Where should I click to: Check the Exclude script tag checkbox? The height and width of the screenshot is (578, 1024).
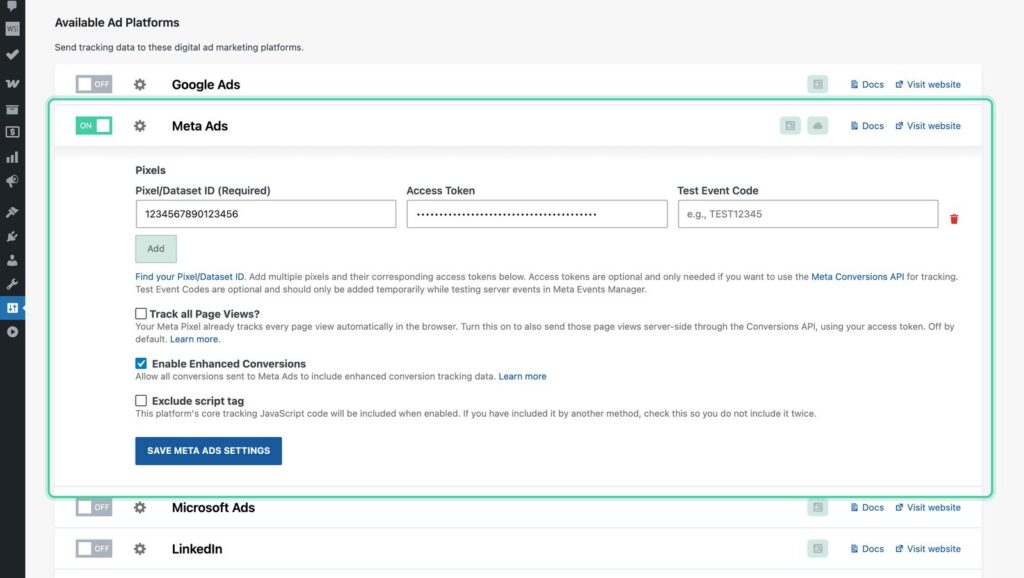pos(140,400)
